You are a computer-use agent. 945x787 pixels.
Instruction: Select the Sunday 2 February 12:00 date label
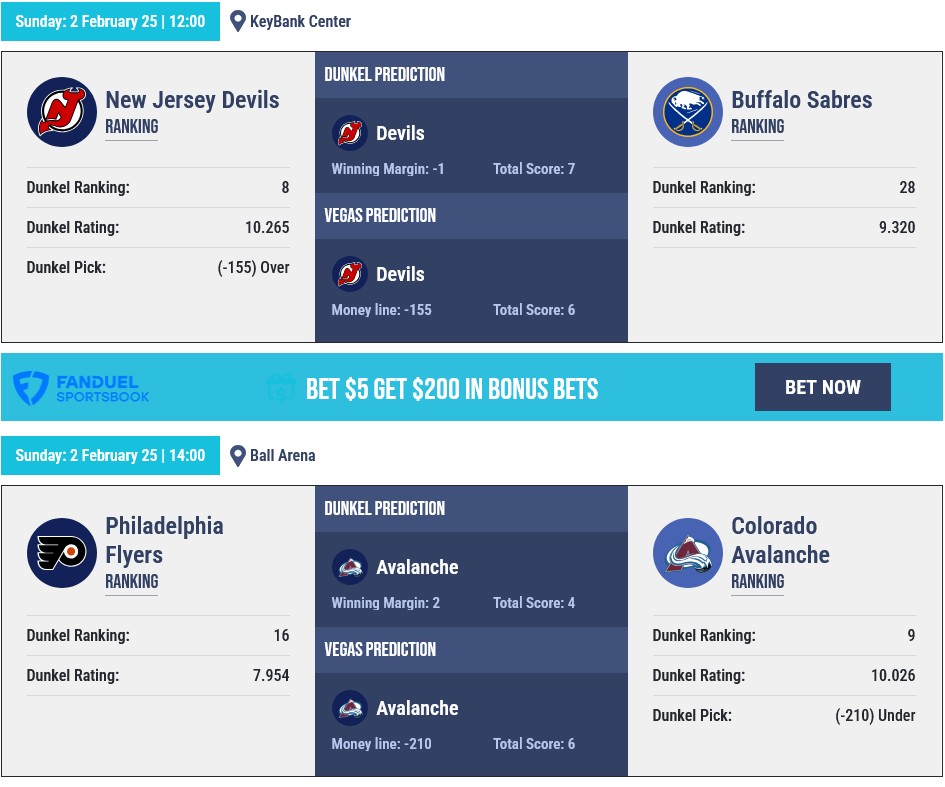110,21
